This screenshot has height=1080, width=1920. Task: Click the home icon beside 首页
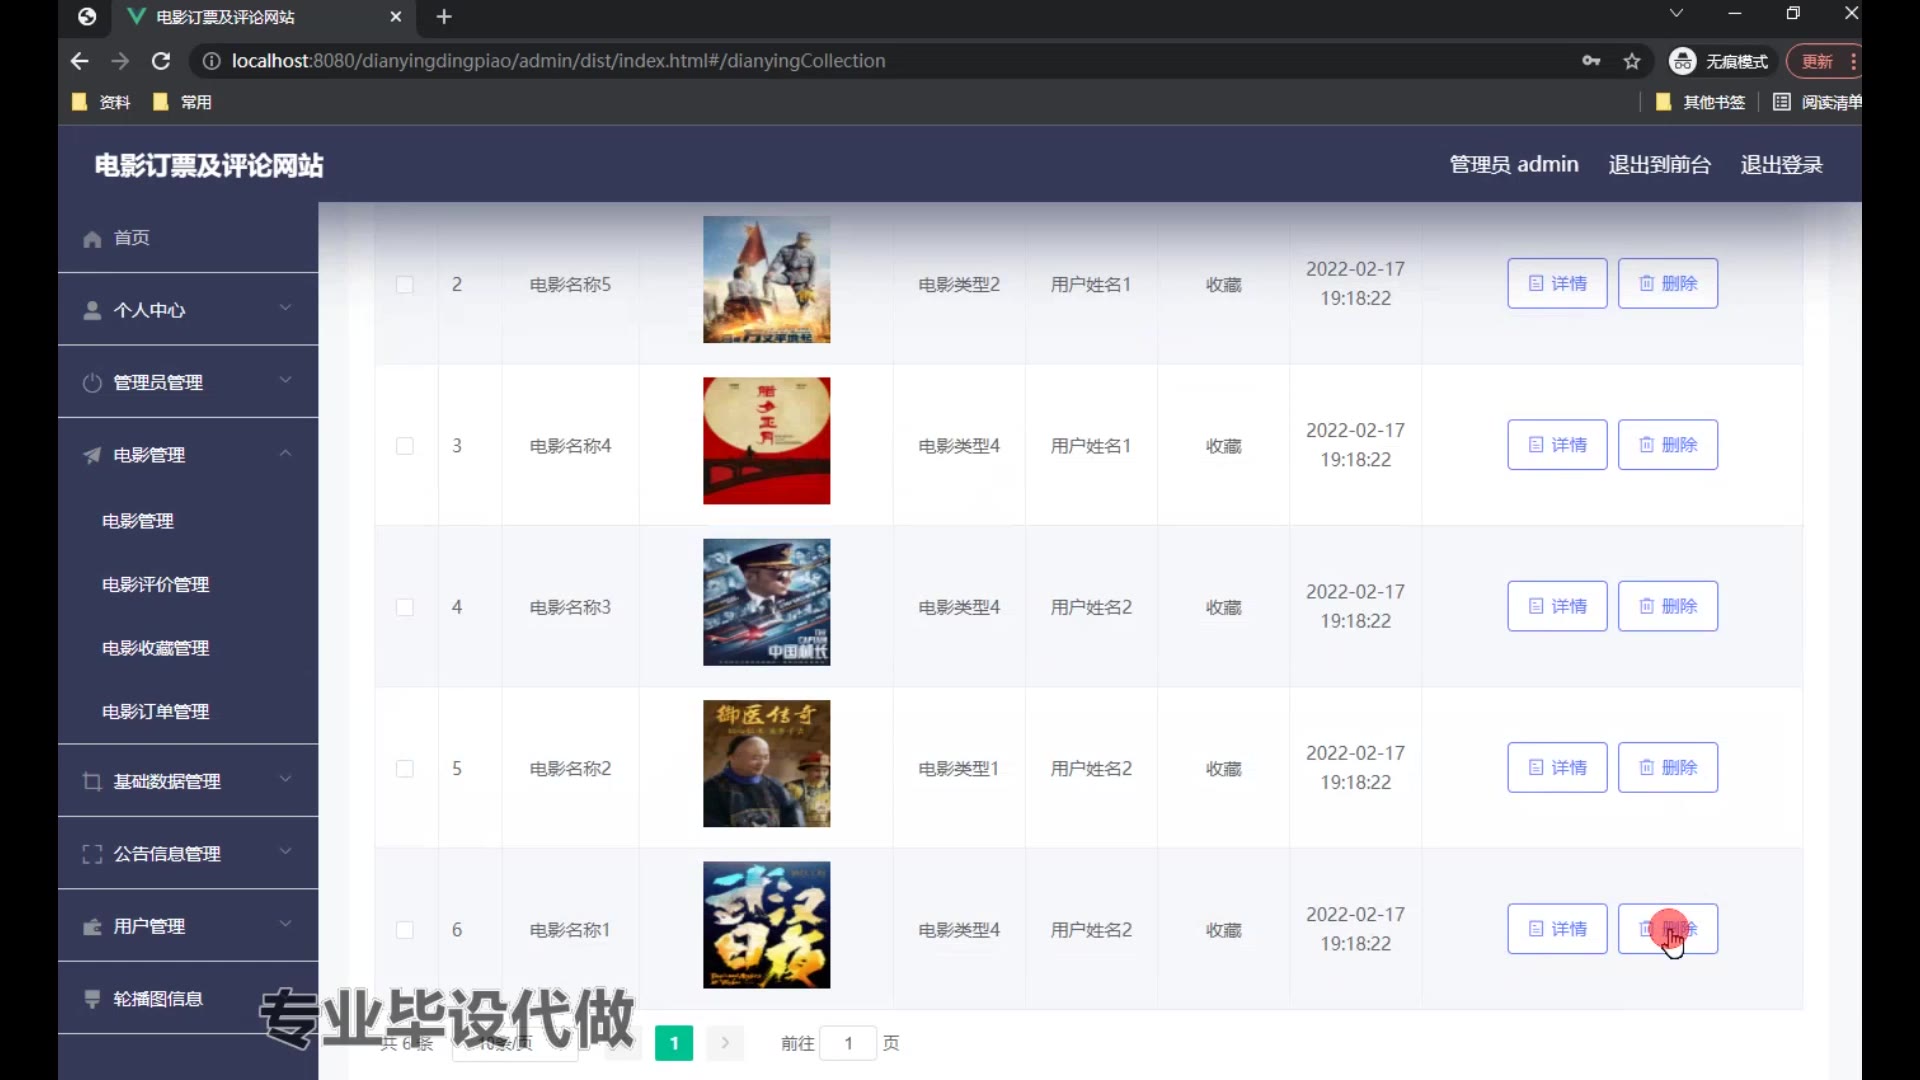(92, 239)
